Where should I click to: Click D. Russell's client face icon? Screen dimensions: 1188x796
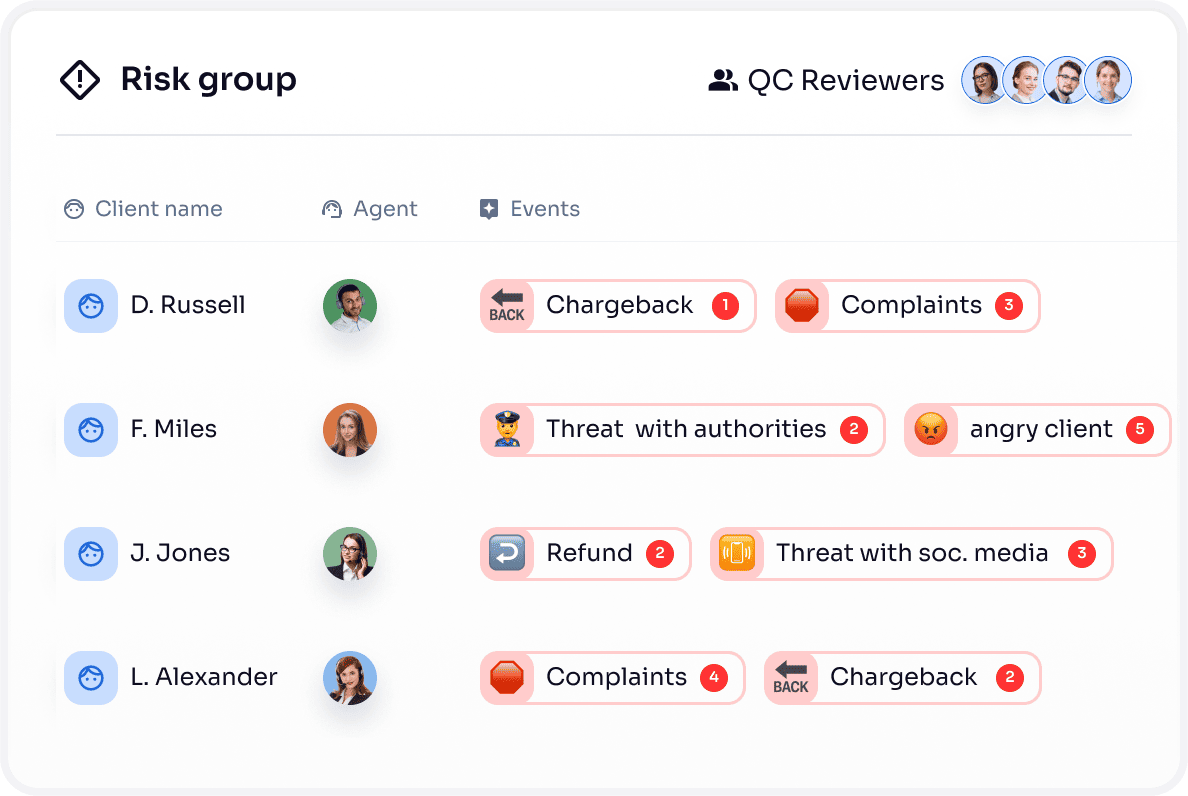point(91,305)
